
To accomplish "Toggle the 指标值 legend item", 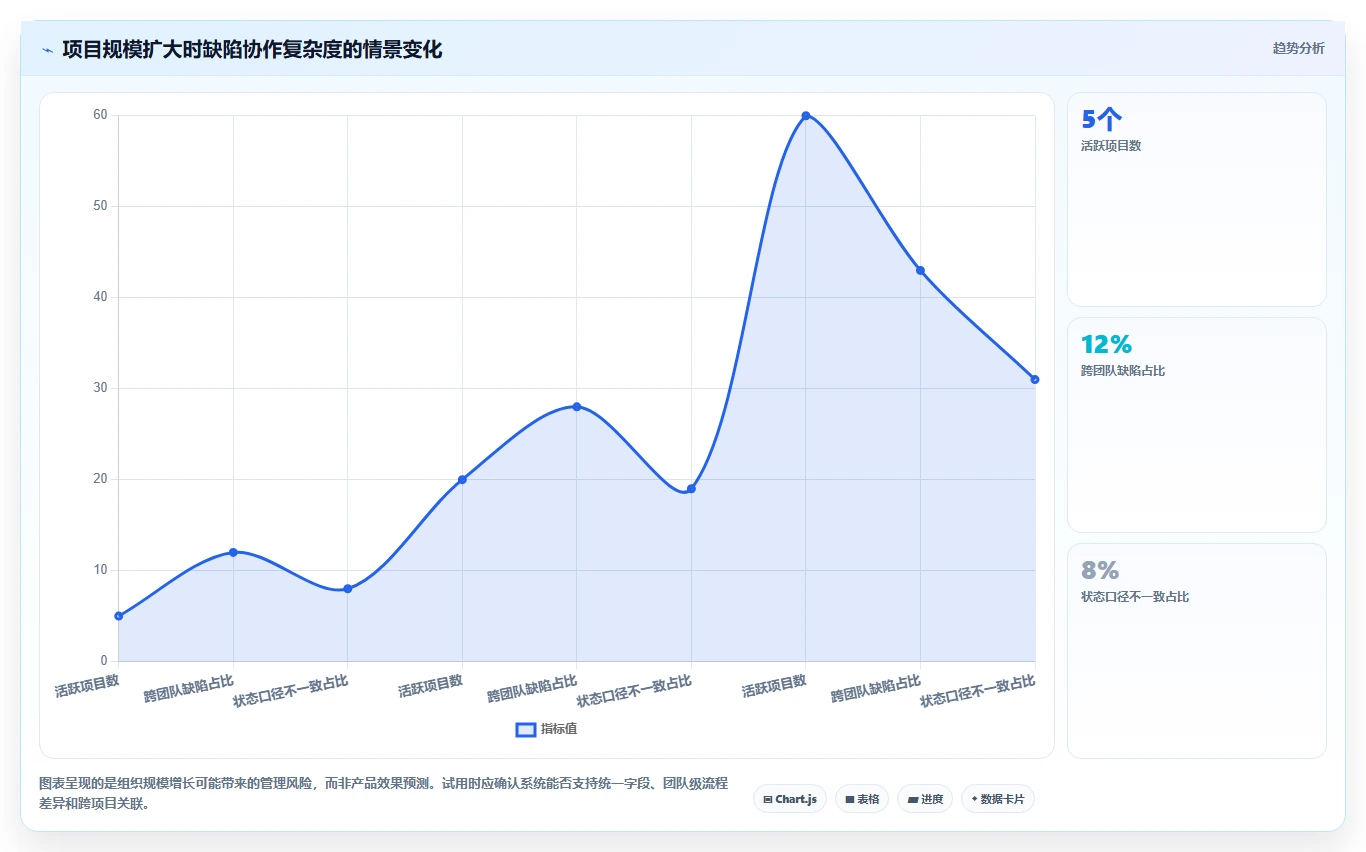I will click(x=546, y=729).
